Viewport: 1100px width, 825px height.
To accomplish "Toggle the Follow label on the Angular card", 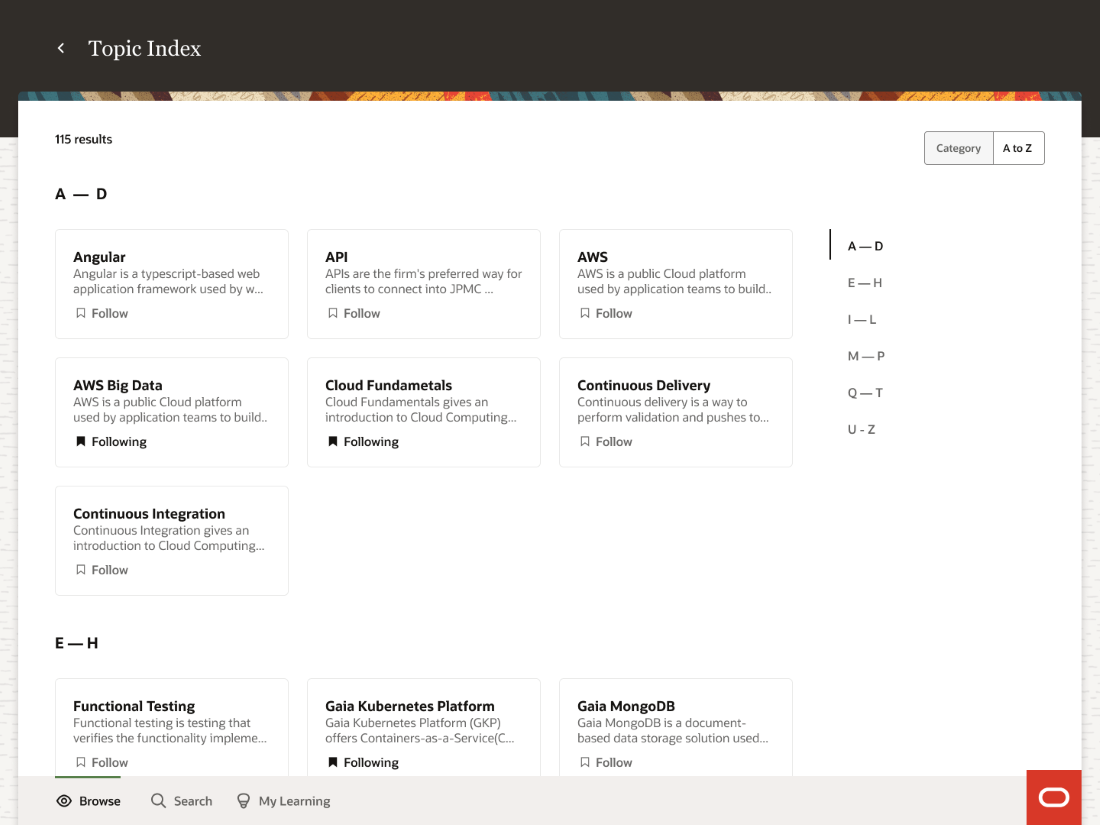I will pyautogui.click(x=109, y=314).
